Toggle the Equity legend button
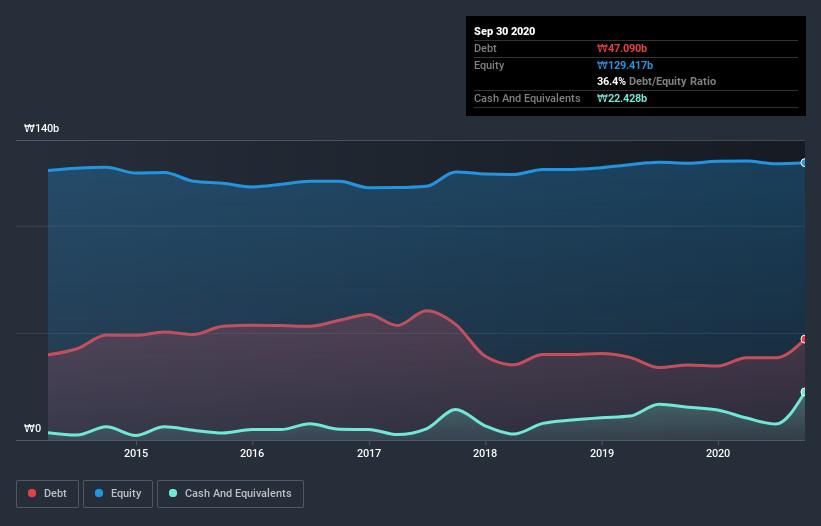Image resolution: width=821 pixels, height=526 pixels. [118, 494]
